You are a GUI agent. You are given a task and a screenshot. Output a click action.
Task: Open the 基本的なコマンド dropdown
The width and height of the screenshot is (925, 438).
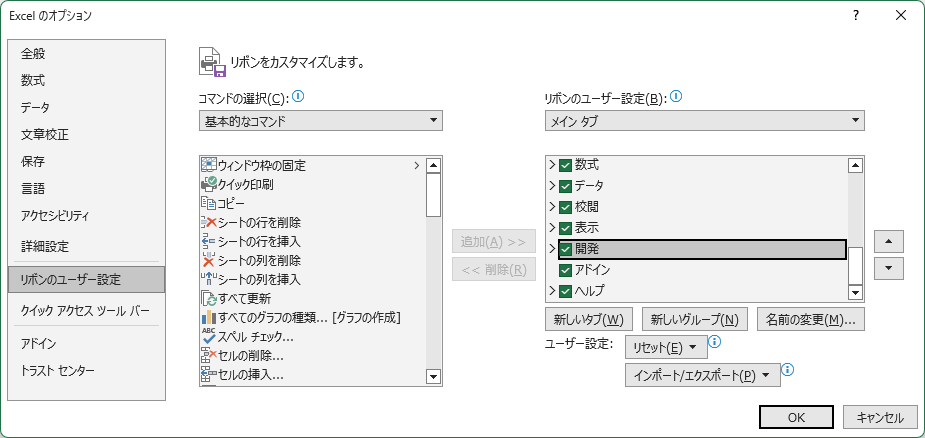pyautogui.click(x=321, y=121)
